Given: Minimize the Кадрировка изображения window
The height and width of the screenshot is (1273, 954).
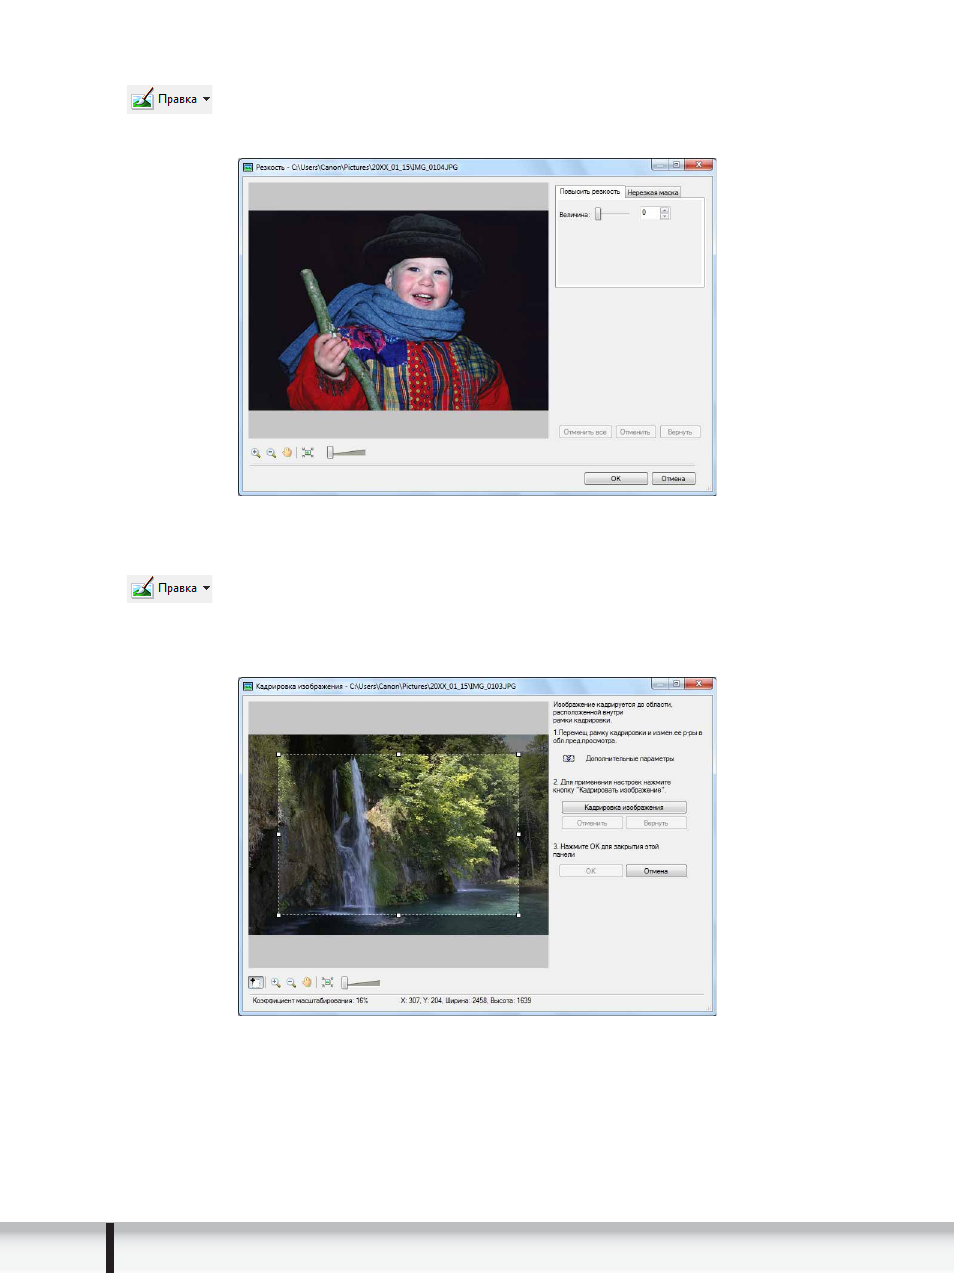Looking at the screenshot, I should click(660, 684).
